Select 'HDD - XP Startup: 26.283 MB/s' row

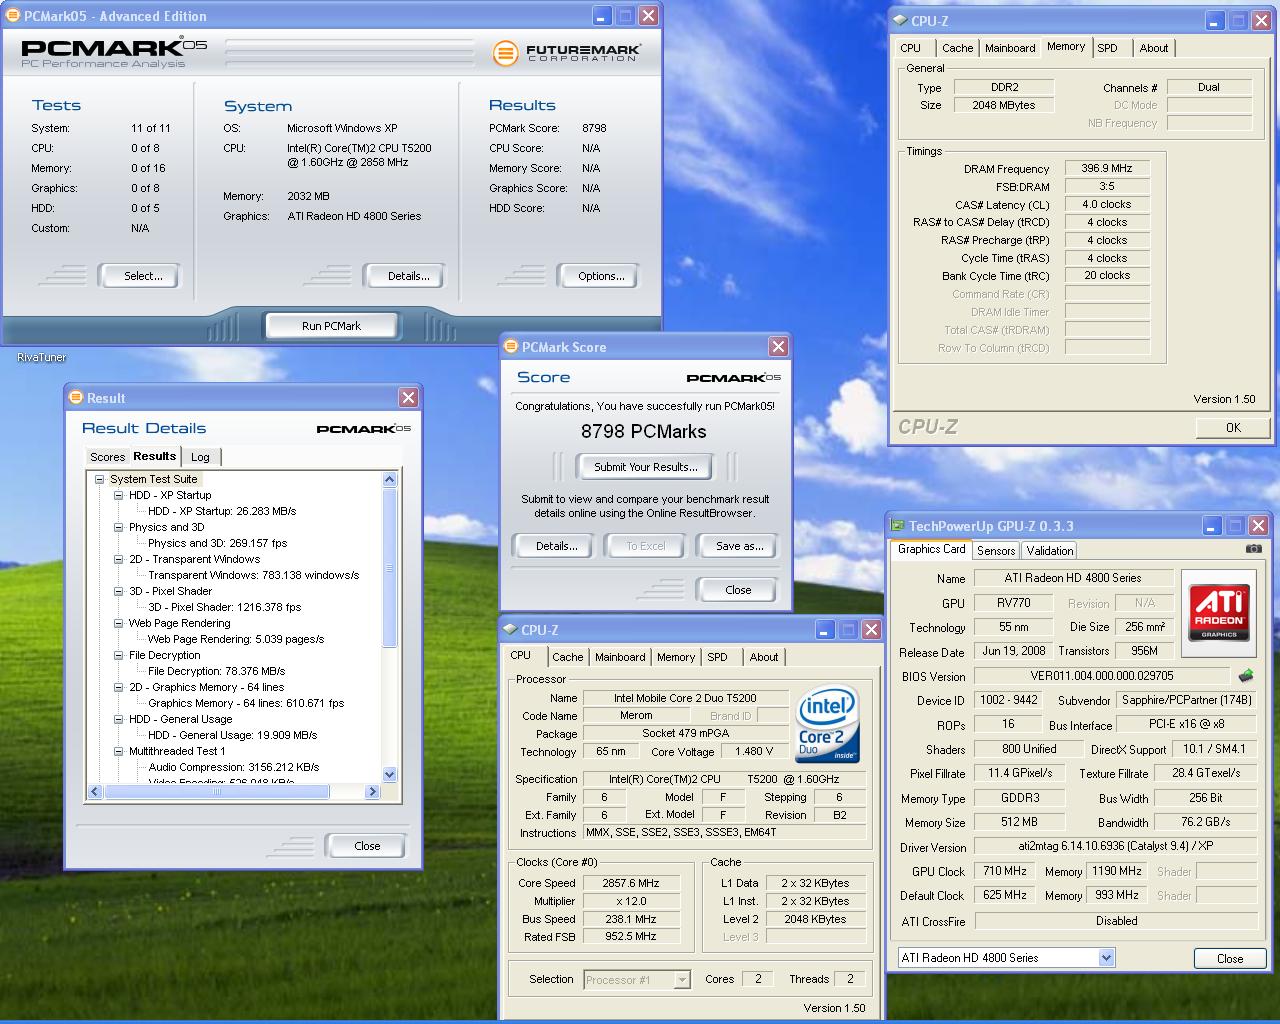pyautogui.click(x=222, y=511)
